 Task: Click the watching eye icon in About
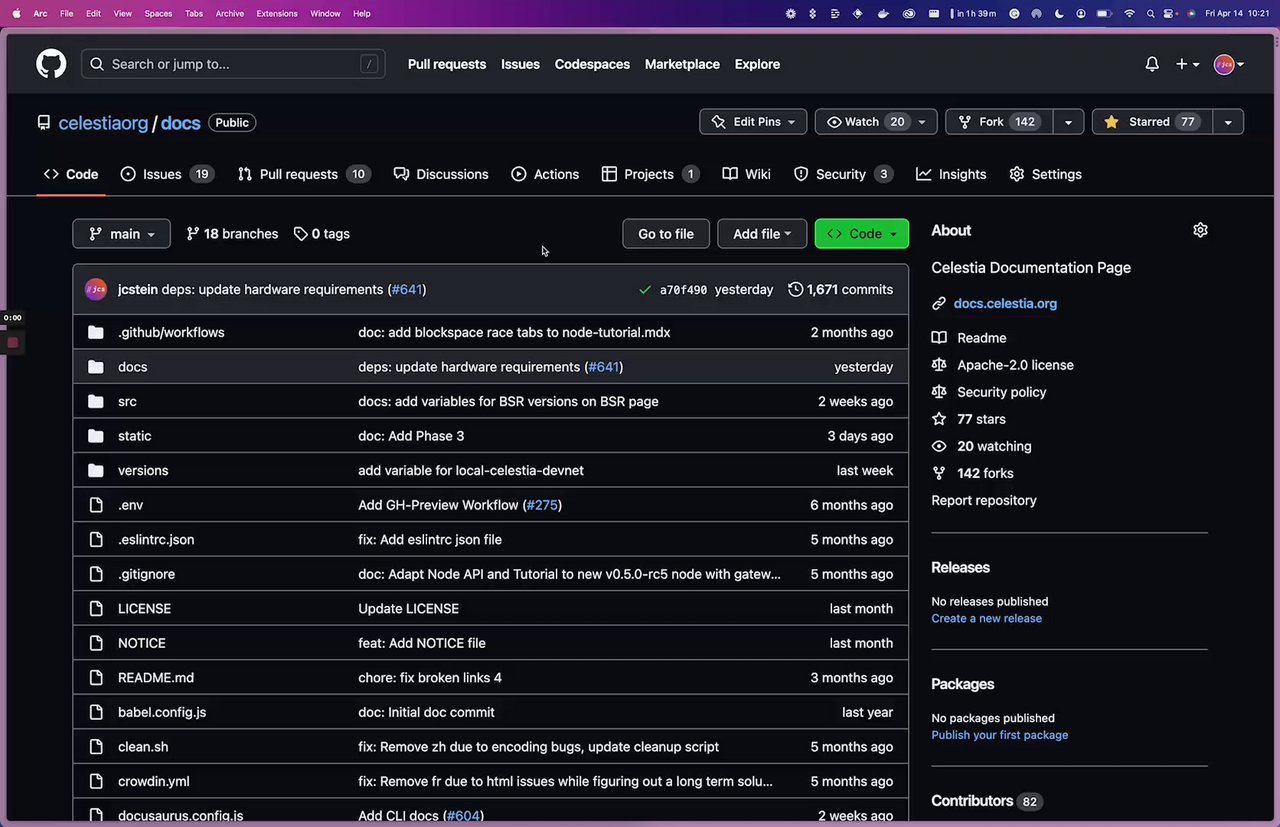pos(939,446)
